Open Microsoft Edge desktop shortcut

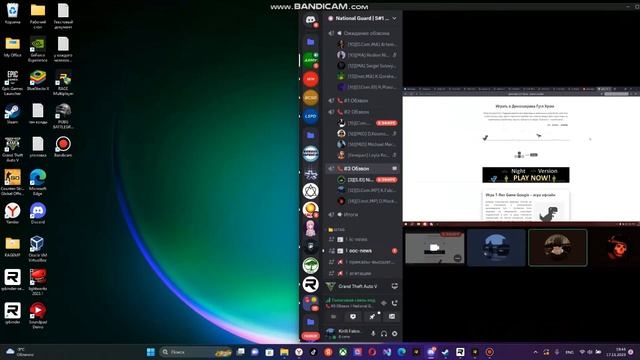point(38,182)
